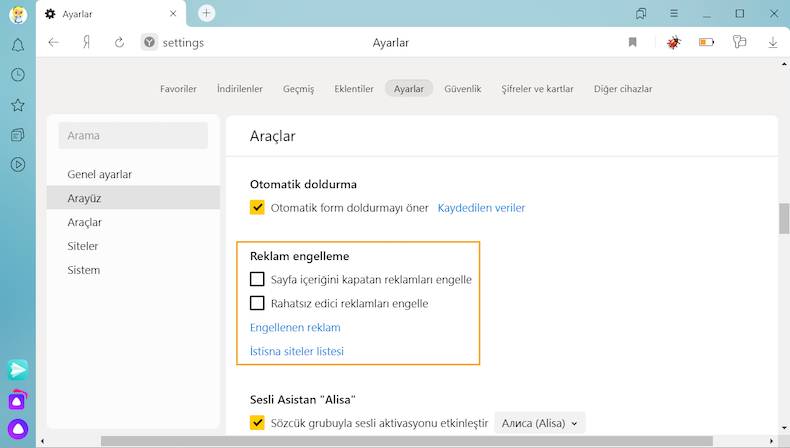This screenshot has width=790, height=448.
Task: Open the history clock in sidebar
Action: (x=17, y=75)
